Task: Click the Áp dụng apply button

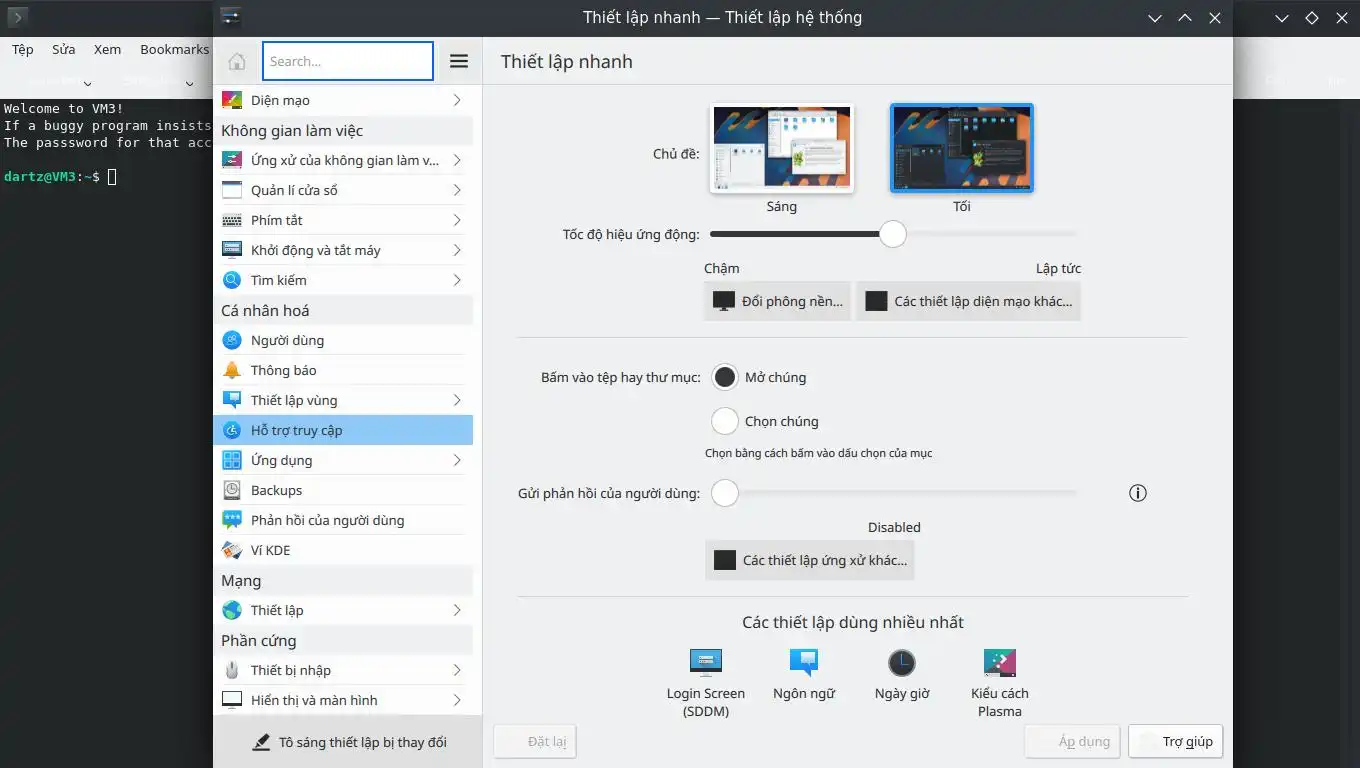Action: point(1072,741)
